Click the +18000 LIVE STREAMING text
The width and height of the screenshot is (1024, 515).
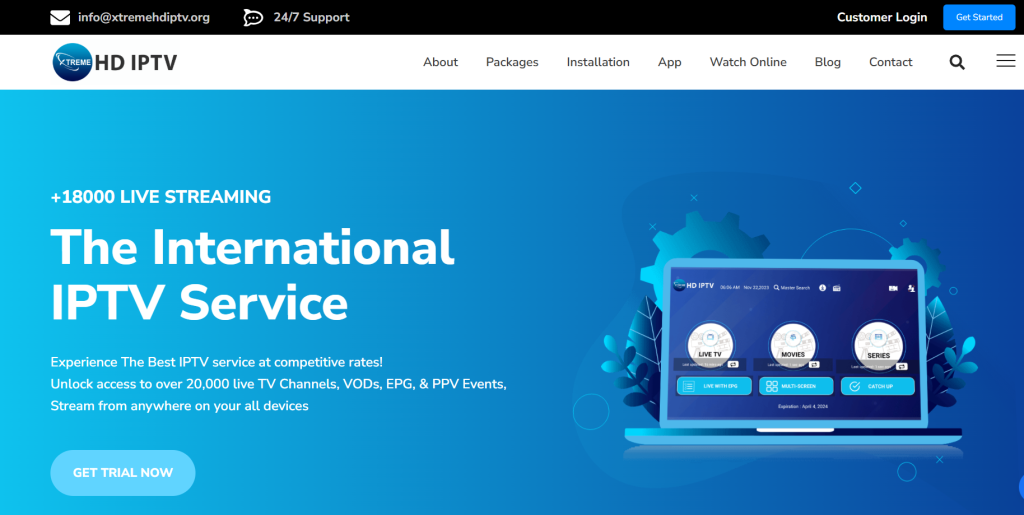[x=161, y=196]
